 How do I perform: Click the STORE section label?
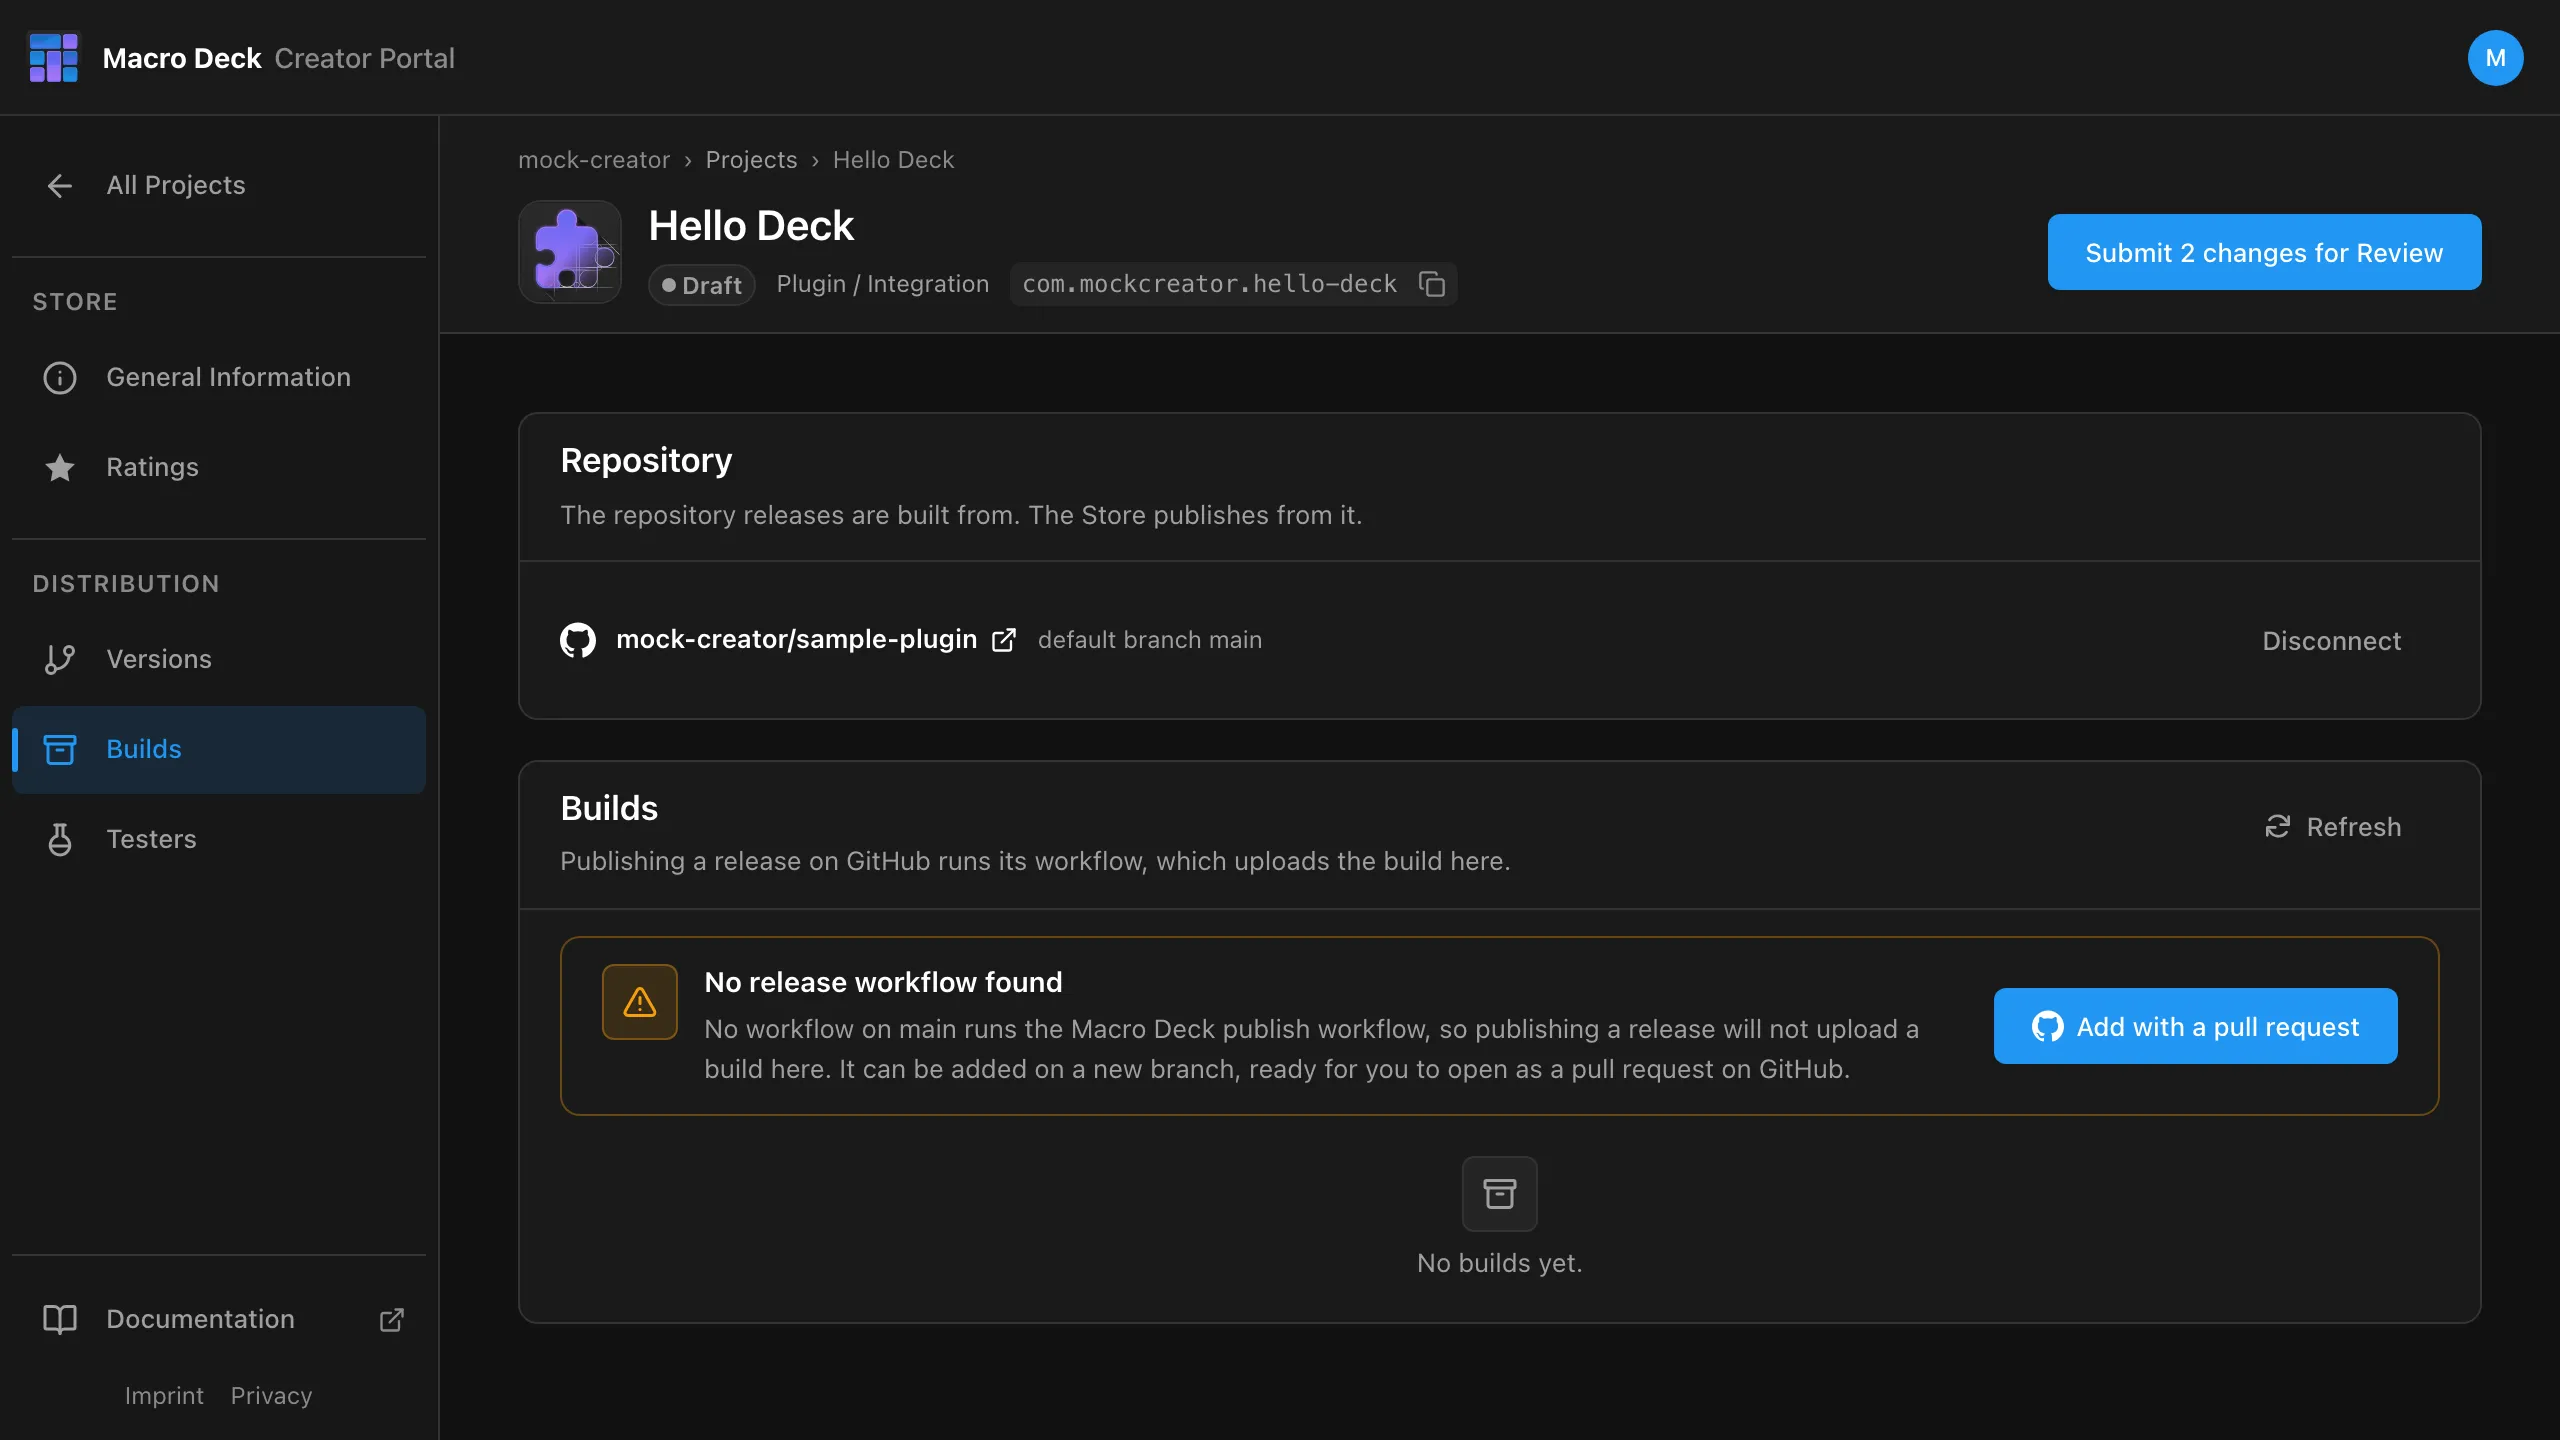pos(75,302)
